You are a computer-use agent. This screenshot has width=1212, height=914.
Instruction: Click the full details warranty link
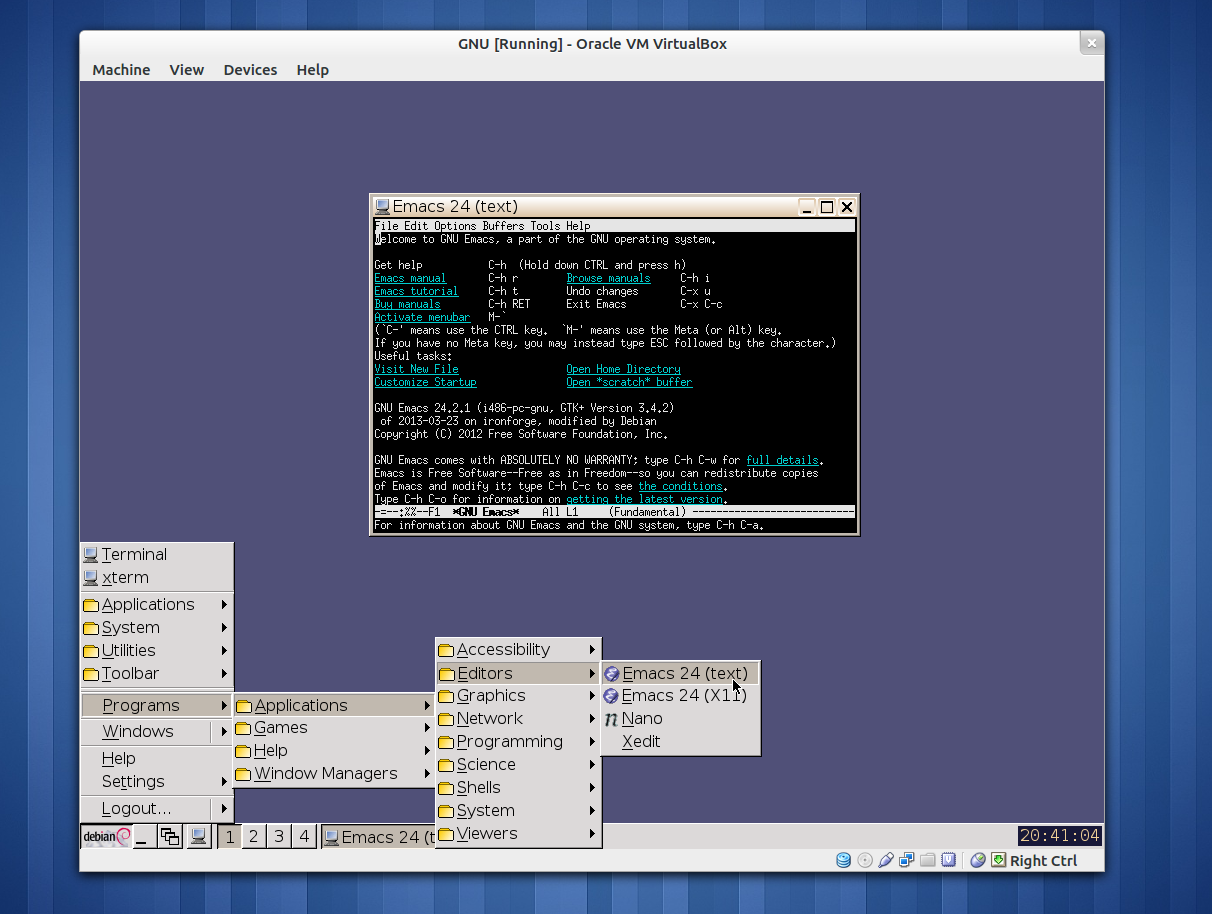tap(782, 460)
